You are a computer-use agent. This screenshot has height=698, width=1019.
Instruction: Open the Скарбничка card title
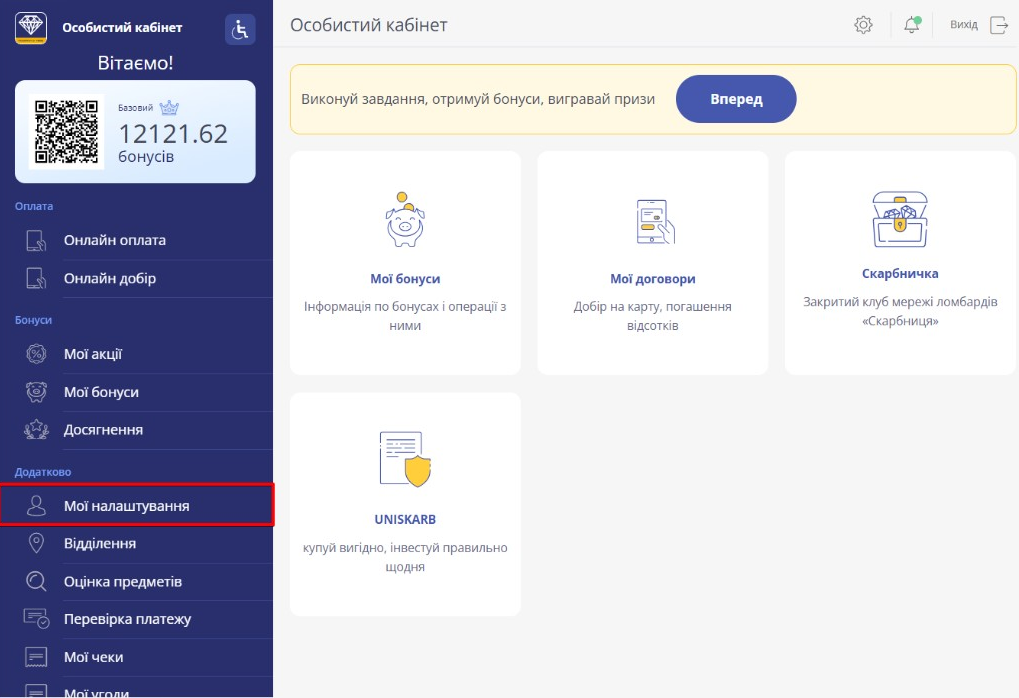(x=900, y=274)
